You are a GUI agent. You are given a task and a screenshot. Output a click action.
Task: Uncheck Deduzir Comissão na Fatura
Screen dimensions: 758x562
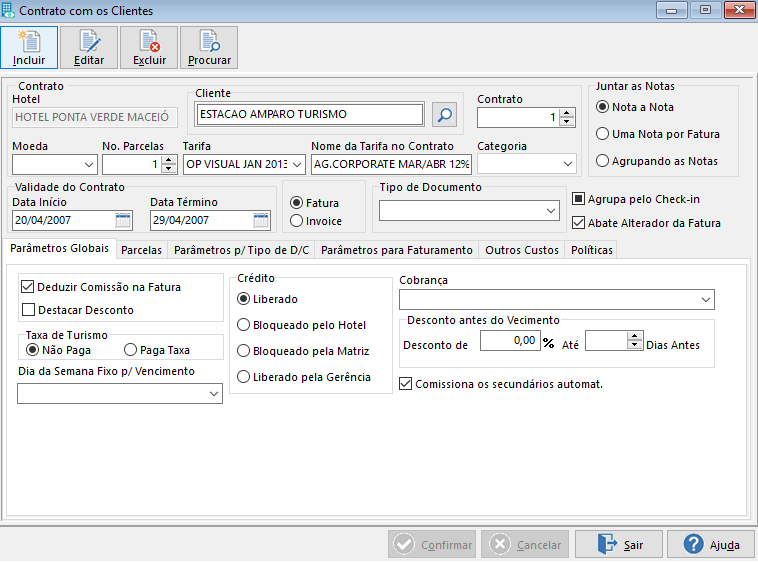pos(102,287)
